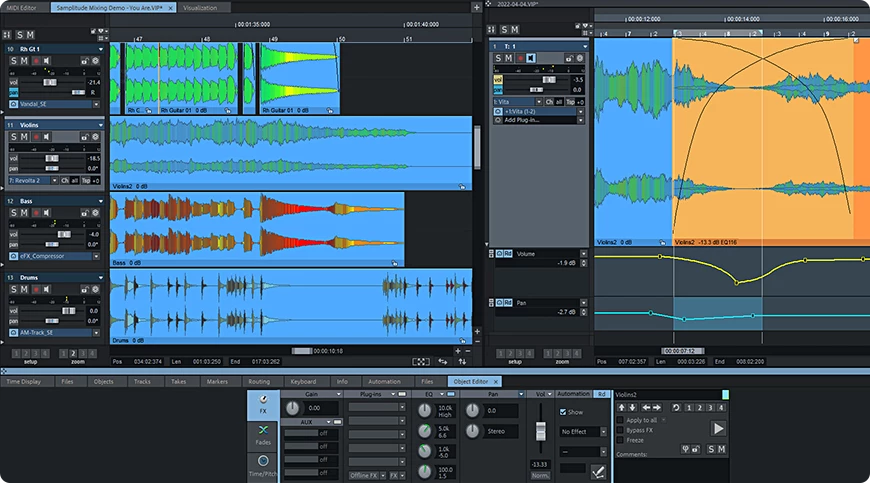Viewport: 870px width, 483px height.
Task: Mute the Bass track
Action: (x=24, y=214)
